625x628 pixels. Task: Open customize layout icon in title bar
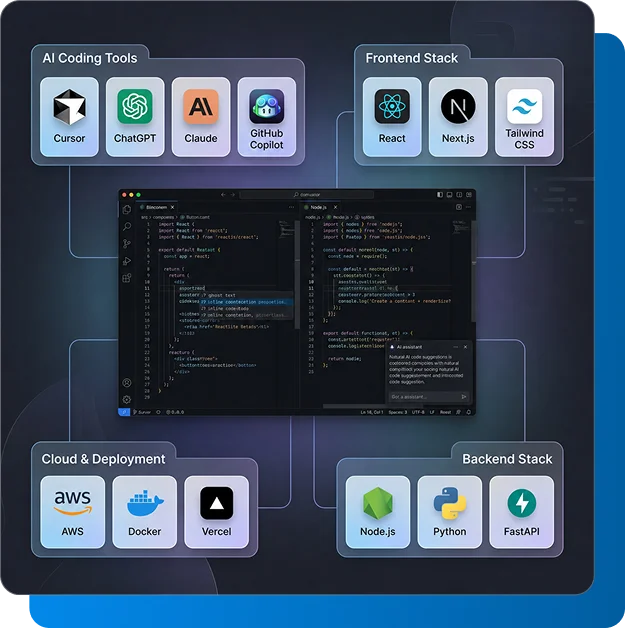coord(469,195)
